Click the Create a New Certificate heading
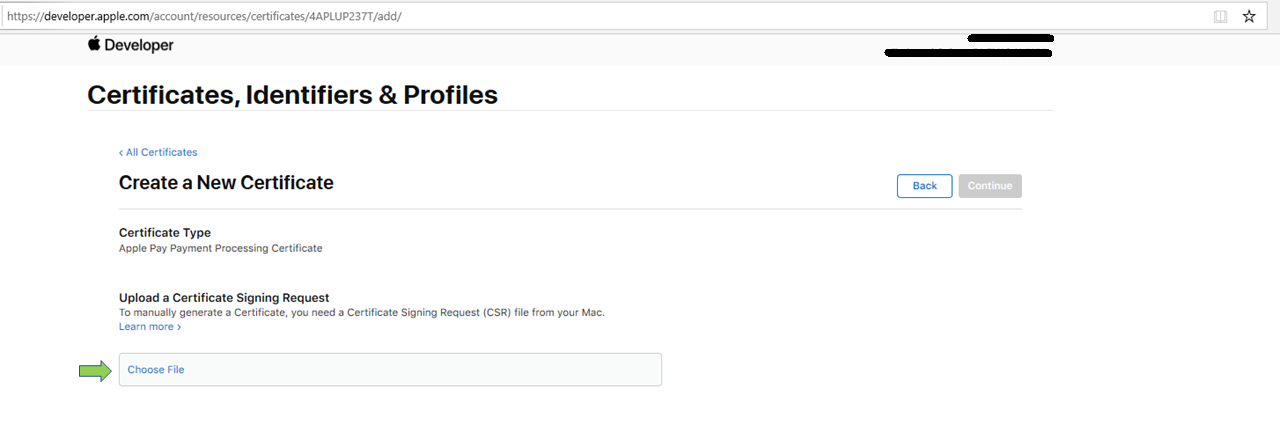1280x440 pixels. coord(226,183)
